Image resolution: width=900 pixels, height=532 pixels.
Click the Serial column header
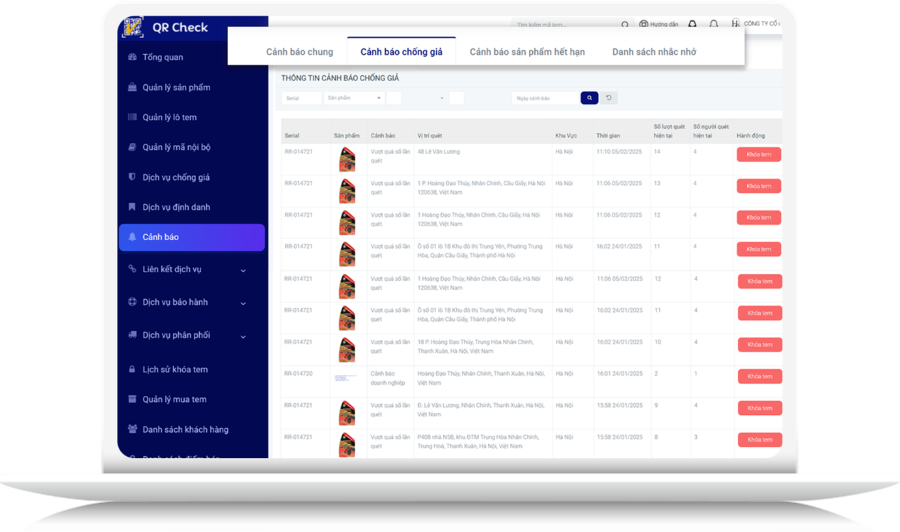pyautogui.click(x=292, y=135)
